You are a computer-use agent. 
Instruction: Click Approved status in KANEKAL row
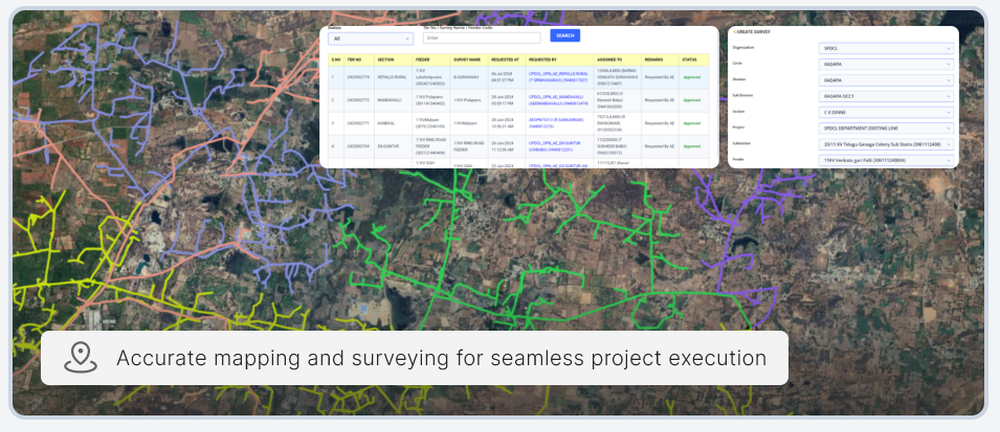coord(691,123)
